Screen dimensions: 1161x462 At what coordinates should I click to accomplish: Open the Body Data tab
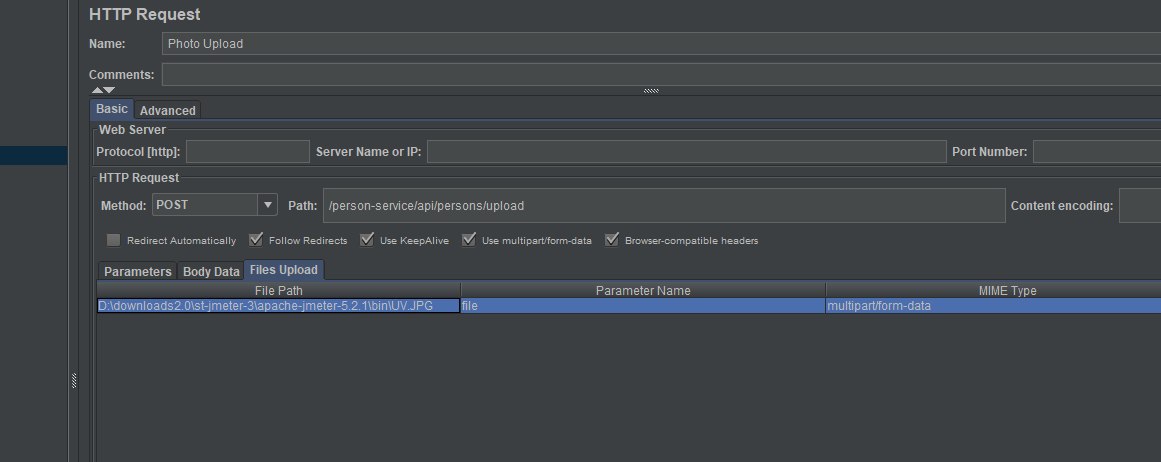coord(211,272)
